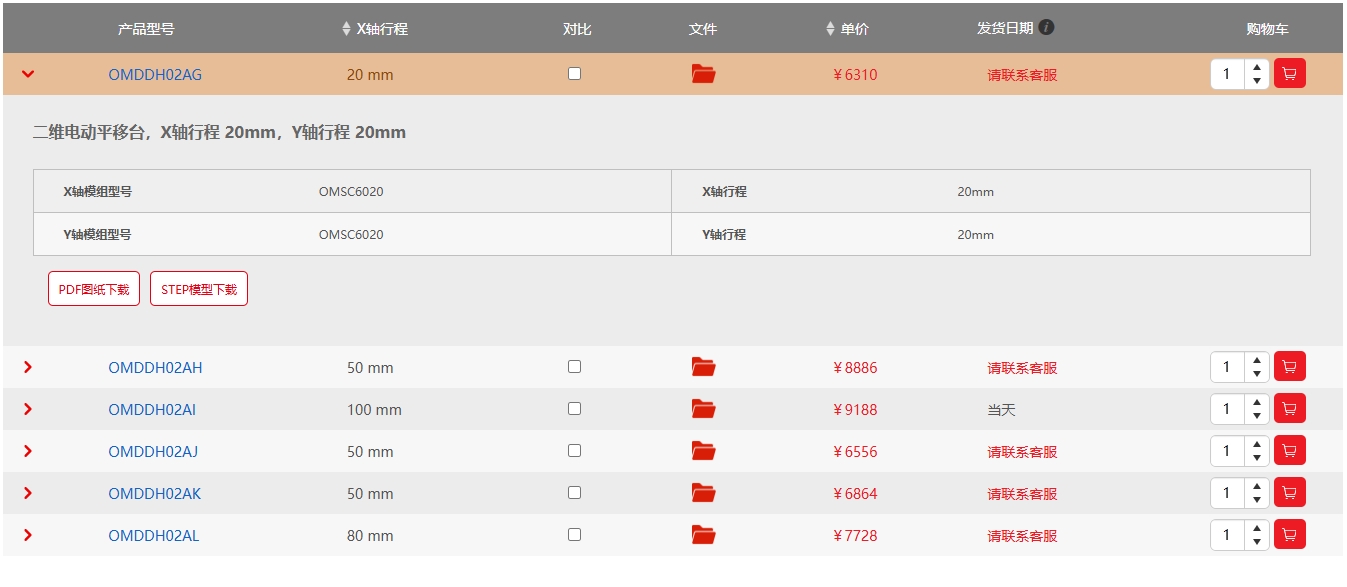Image resolution: width=1347 pixels, height=587 pixels.
Task: Add OMDDH02AG to the shopping cart
Action: coord(1289,74)
